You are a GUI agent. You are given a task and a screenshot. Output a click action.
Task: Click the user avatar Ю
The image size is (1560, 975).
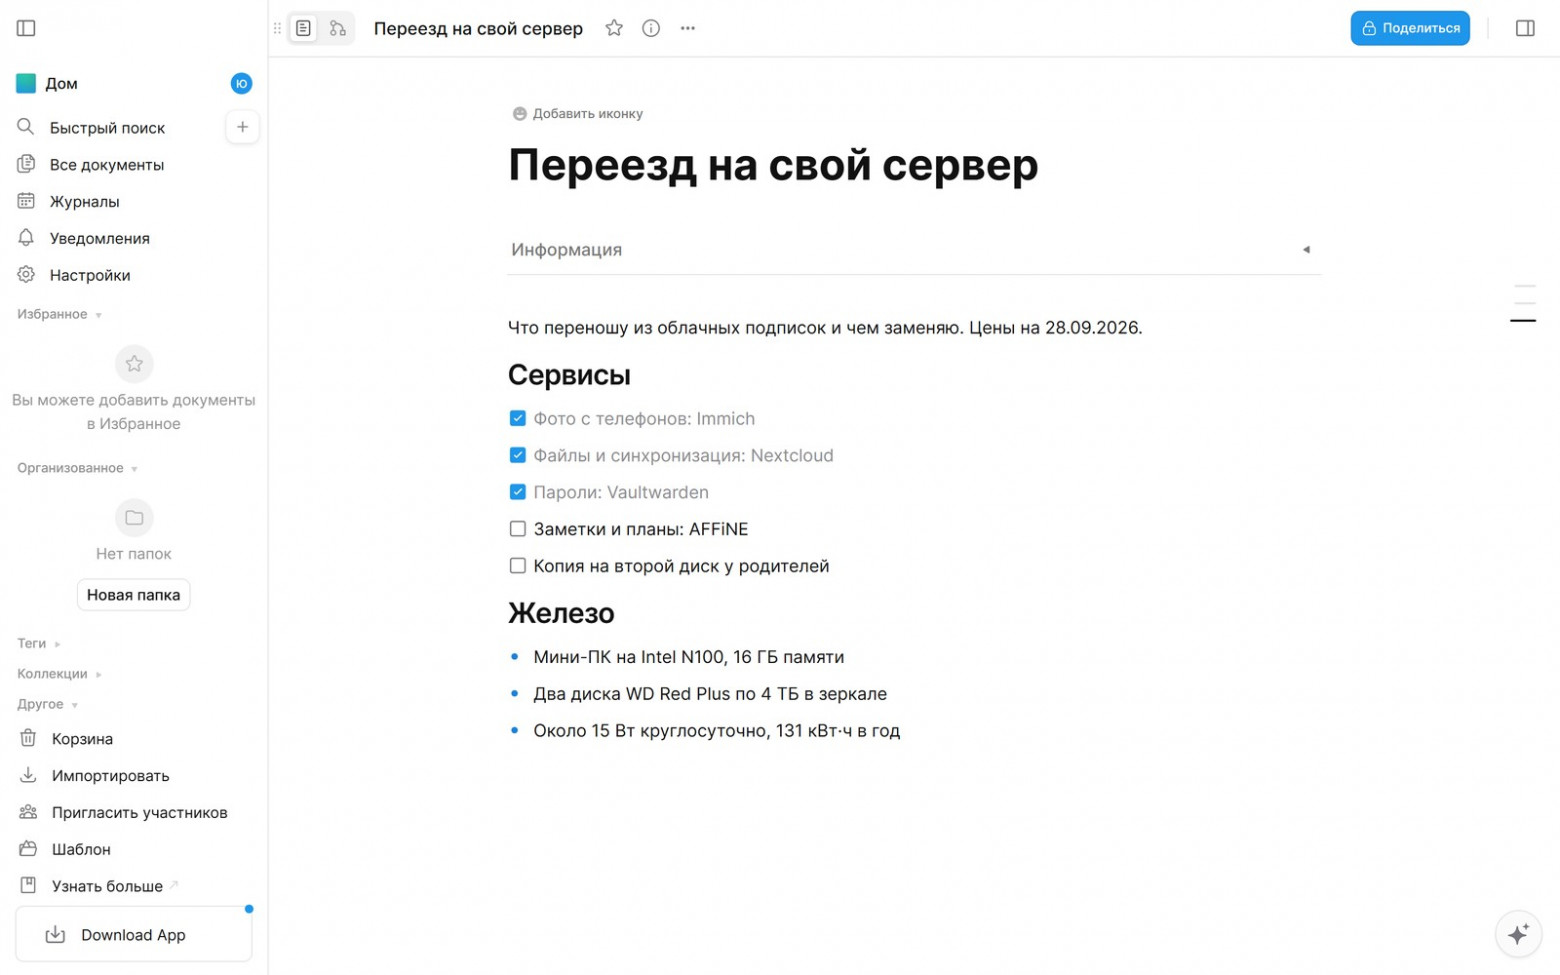241,84
